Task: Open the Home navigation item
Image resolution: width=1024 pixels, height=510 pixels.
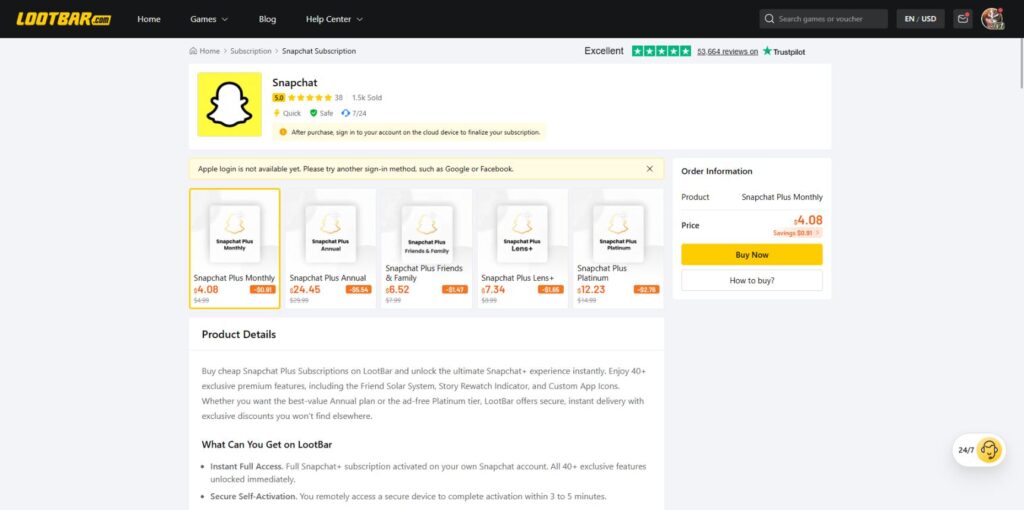Action: tap(149, 19)
